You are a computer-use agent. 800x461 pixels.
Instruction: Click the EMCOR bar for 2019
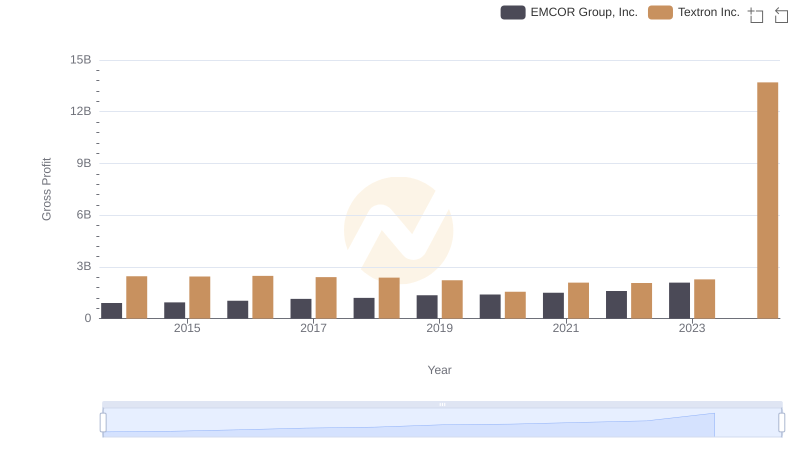pyautogui.click(x=427, y=307)
